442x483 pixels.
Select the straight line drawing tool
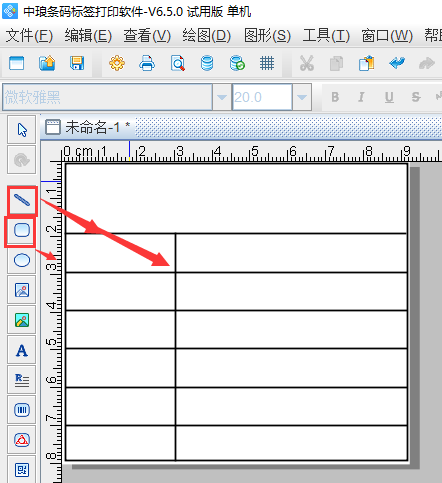[22, 201]
